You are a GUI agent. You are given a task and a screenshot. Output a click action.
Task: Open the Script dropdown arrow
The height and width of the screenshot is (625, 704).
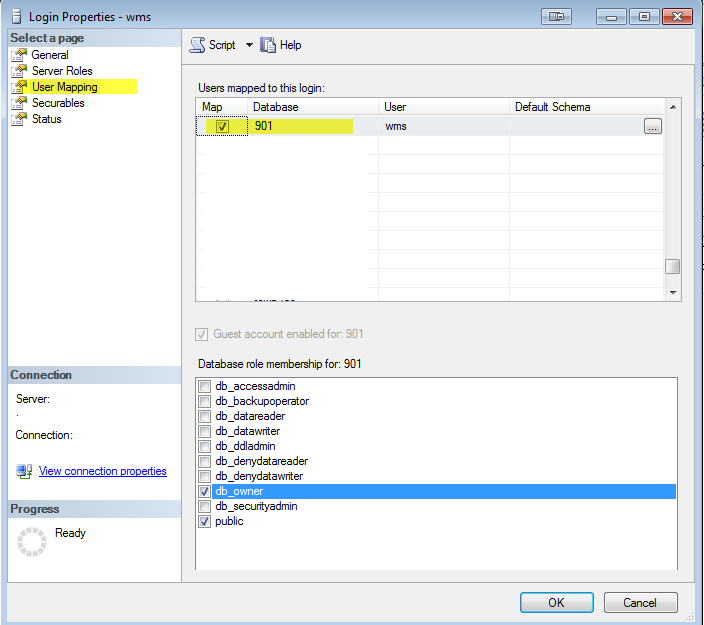pyautogui.click(x=249, y=45)
